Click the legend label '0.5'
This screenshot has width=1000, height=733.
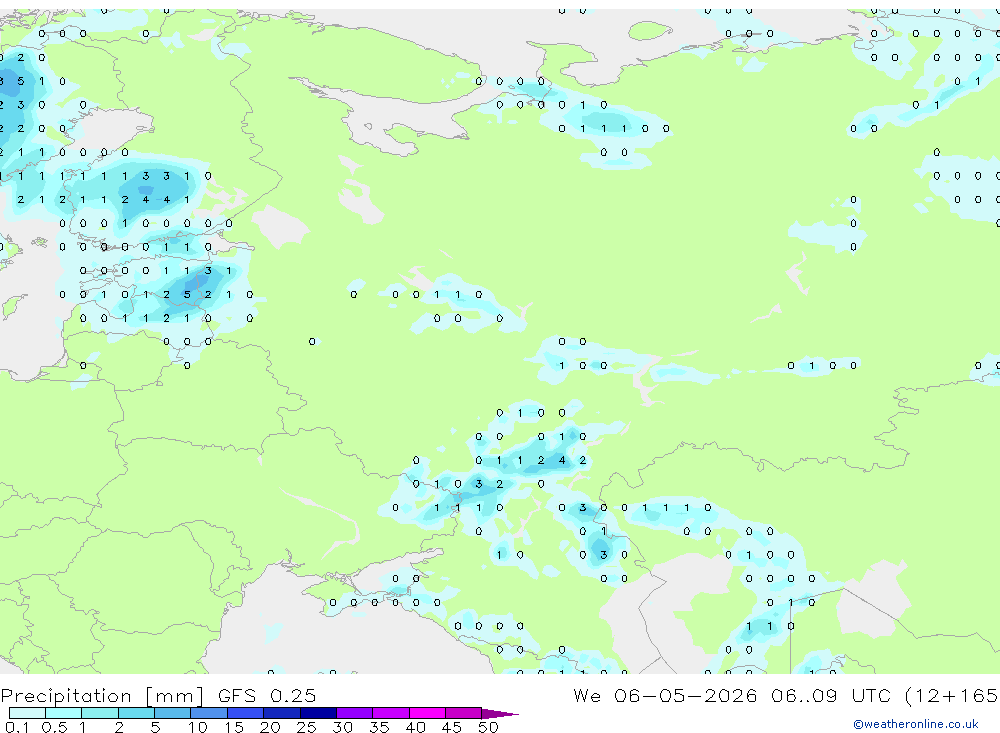[x=54, y=727]
